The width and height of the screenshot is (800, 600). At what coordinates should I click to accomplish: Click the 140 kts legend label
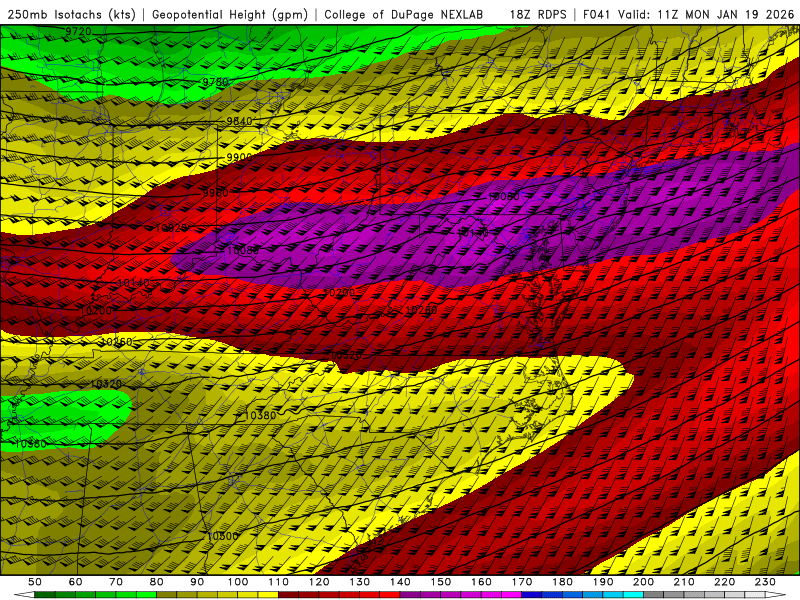pos(401,582)
